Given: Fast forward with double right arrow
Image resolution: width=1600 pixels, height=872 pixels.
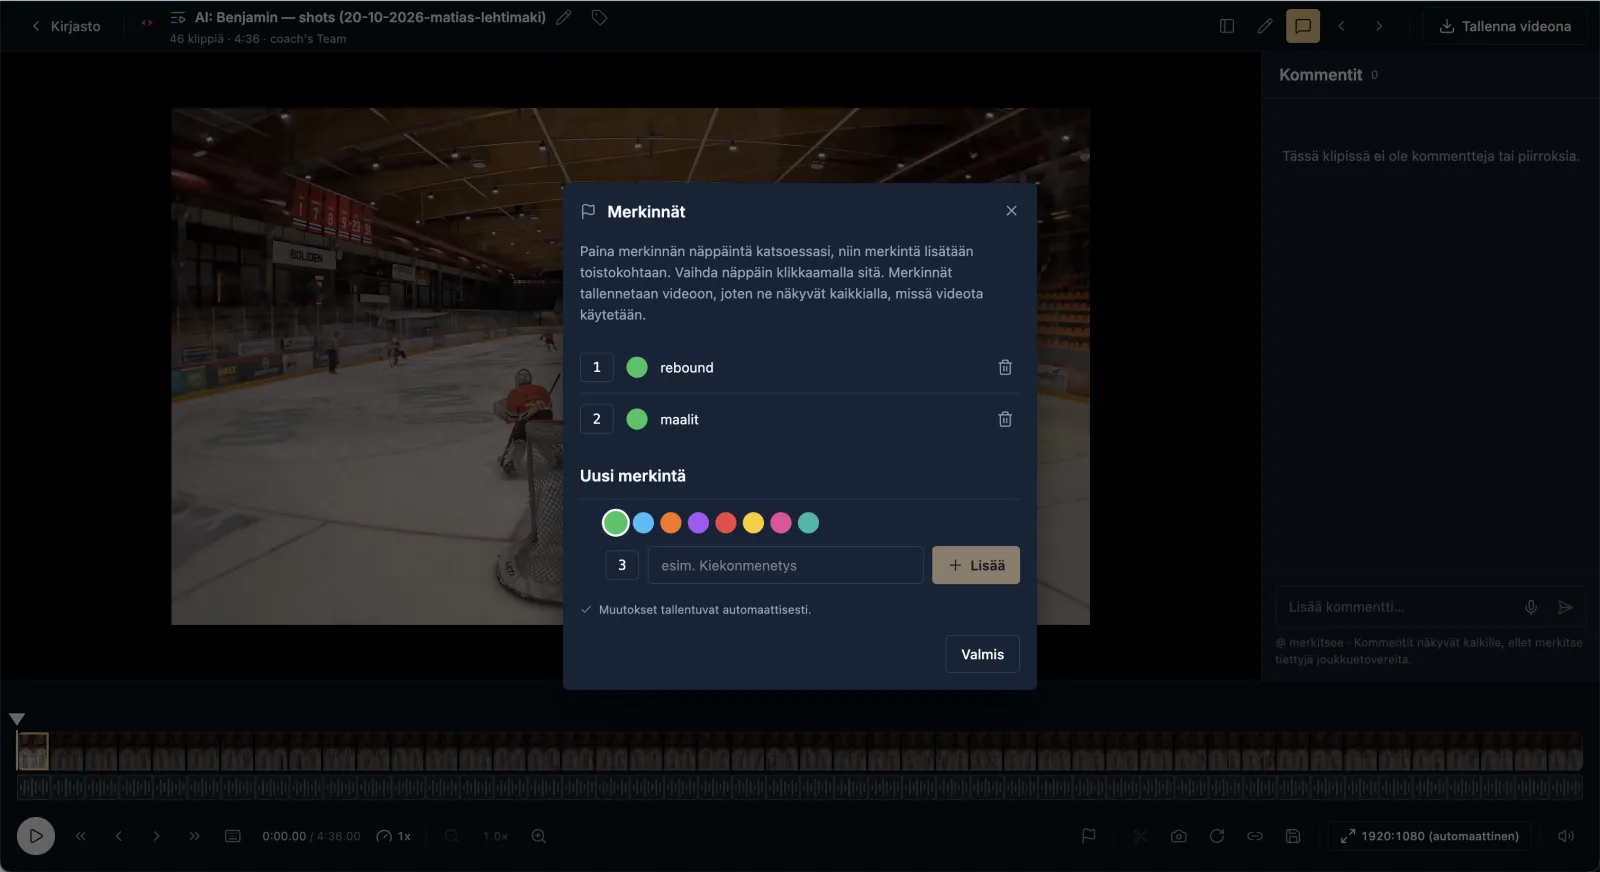Looking at the screenshot, I should point(195,836).
